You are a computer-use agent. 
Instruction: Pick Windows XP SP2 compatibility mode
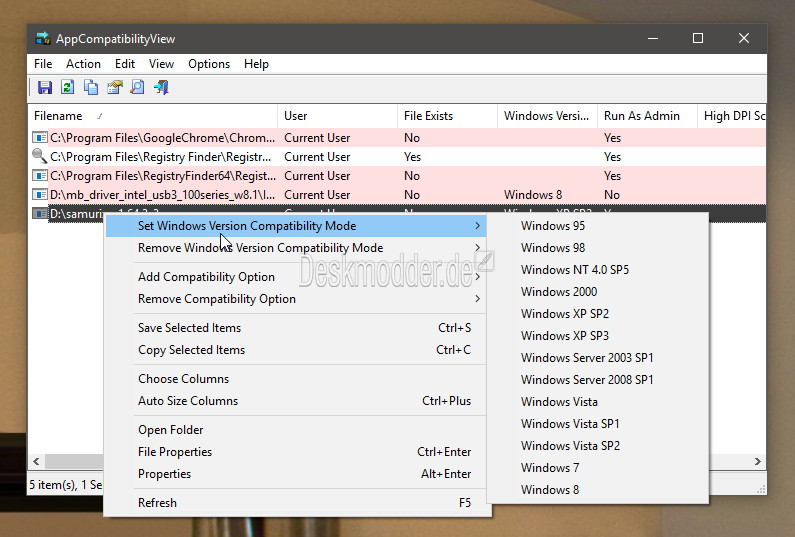coord(597,313)
